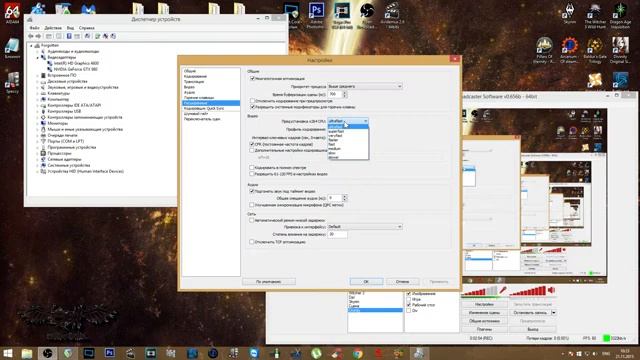This screenshot has height=360, width=640.
Task: Select the highlighted scene in OBS scenes list
Action: 375,310
